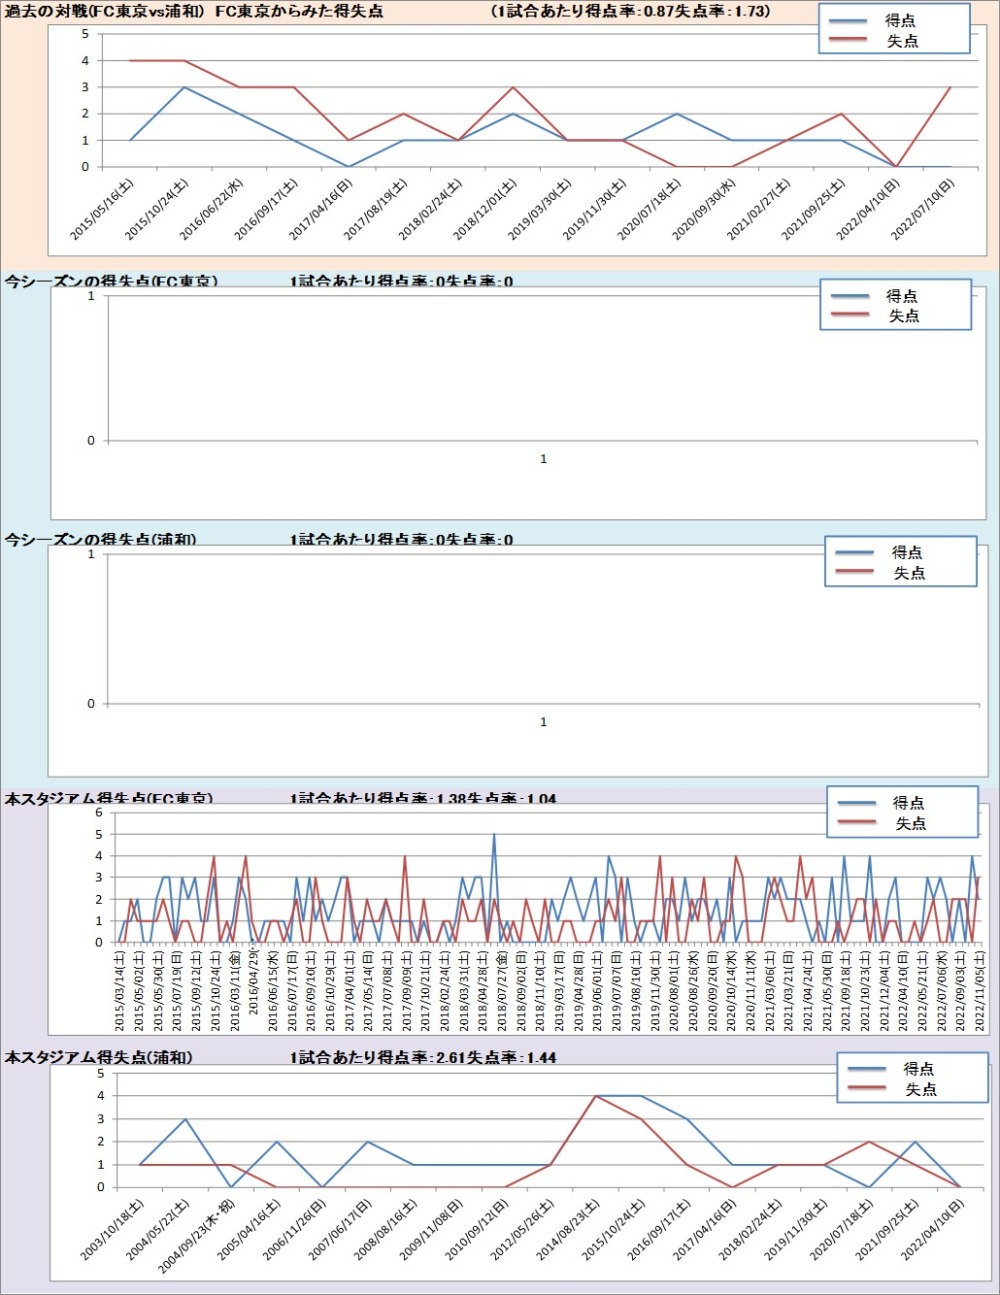The image size is (1000, 1295).
Task: Click red 失点 legend line in 本スタジアム 浦和 chart
Action: pos(865,1089)
